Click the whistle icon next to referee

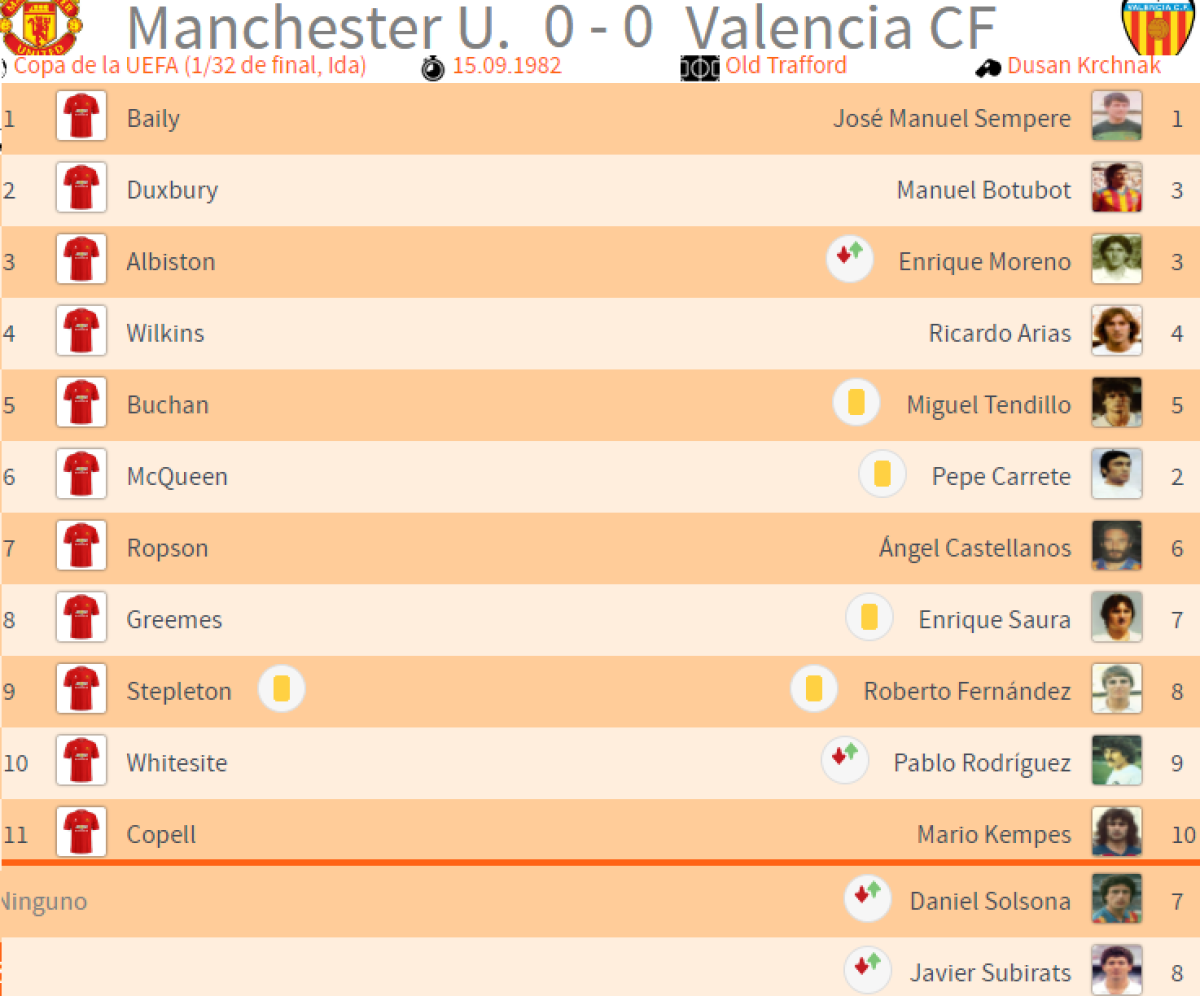989,68
